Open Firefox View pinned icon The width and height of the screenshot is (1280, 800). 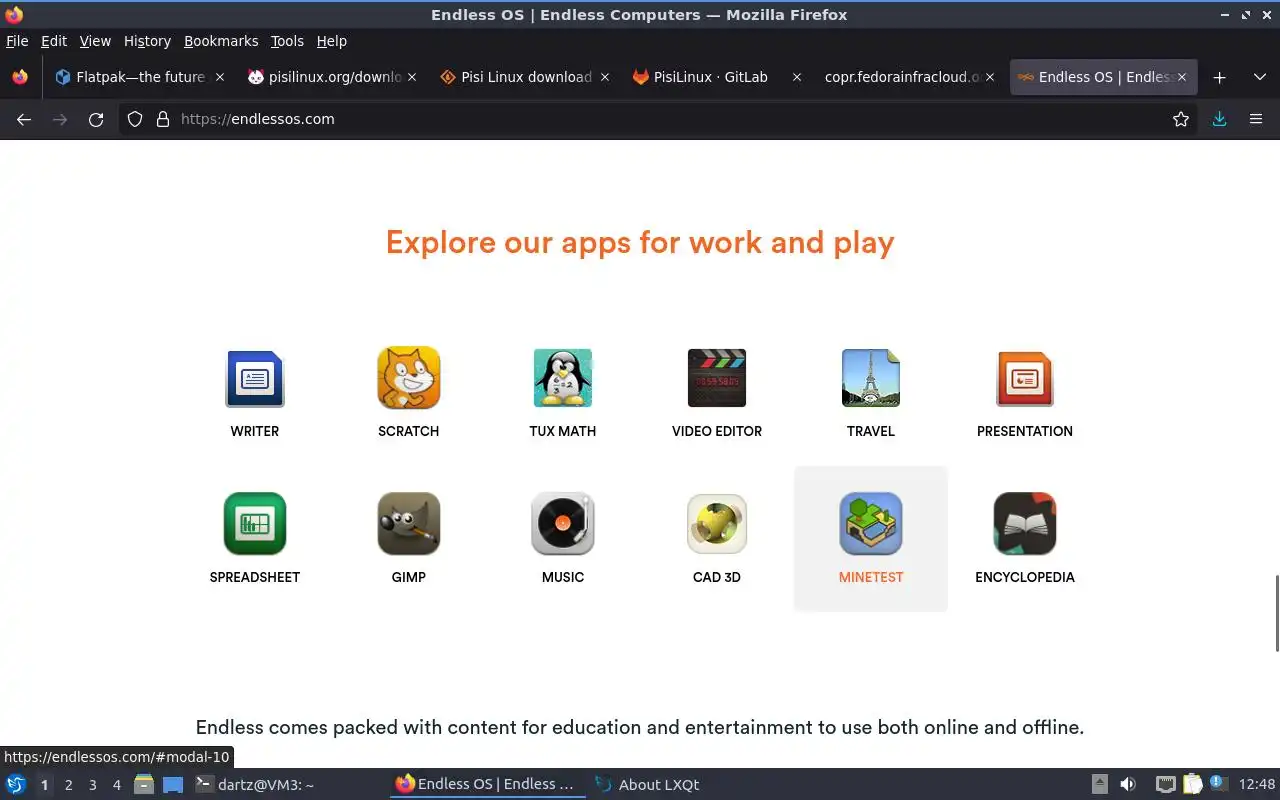[x=19, y=77]
